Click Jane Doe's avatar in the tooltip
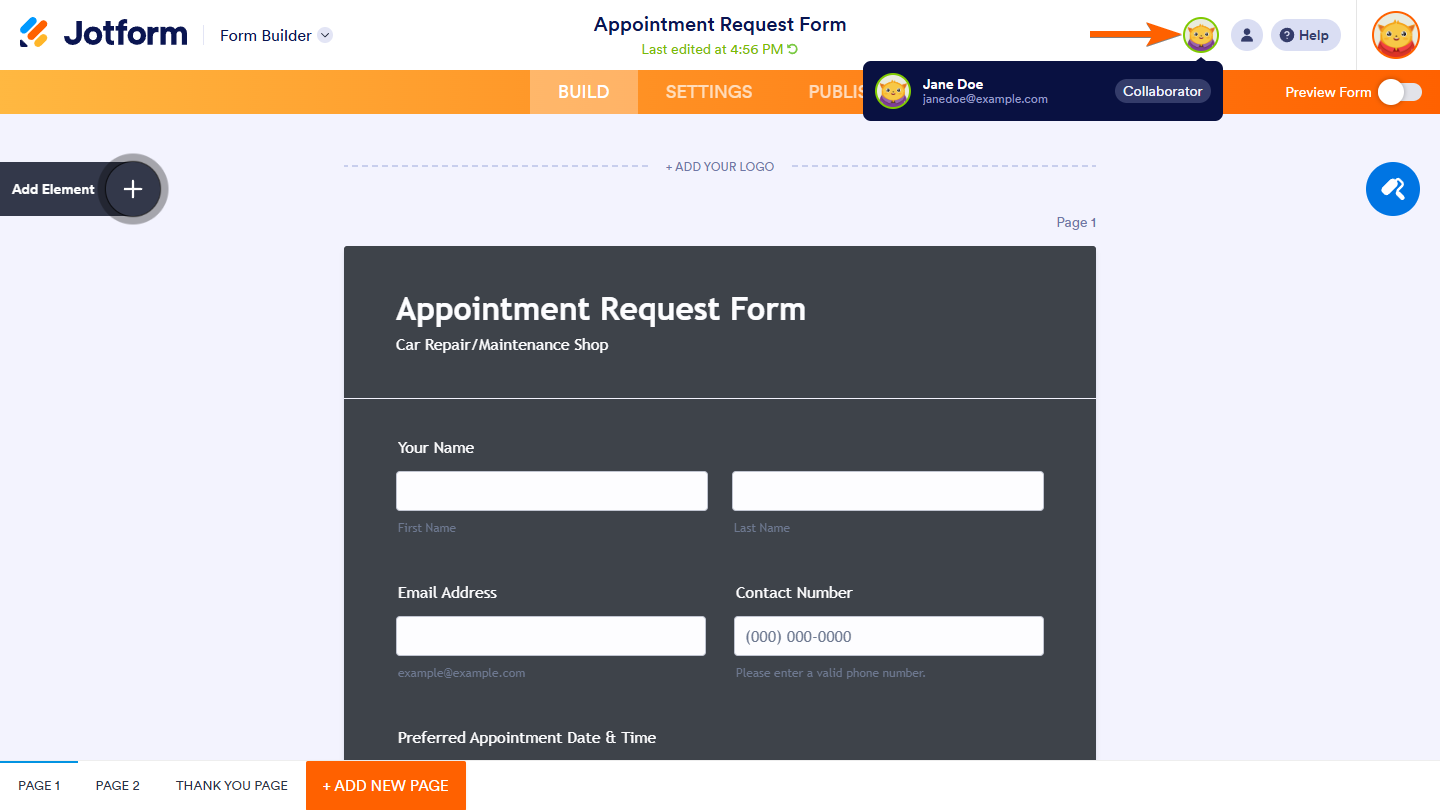 [892, 91]
